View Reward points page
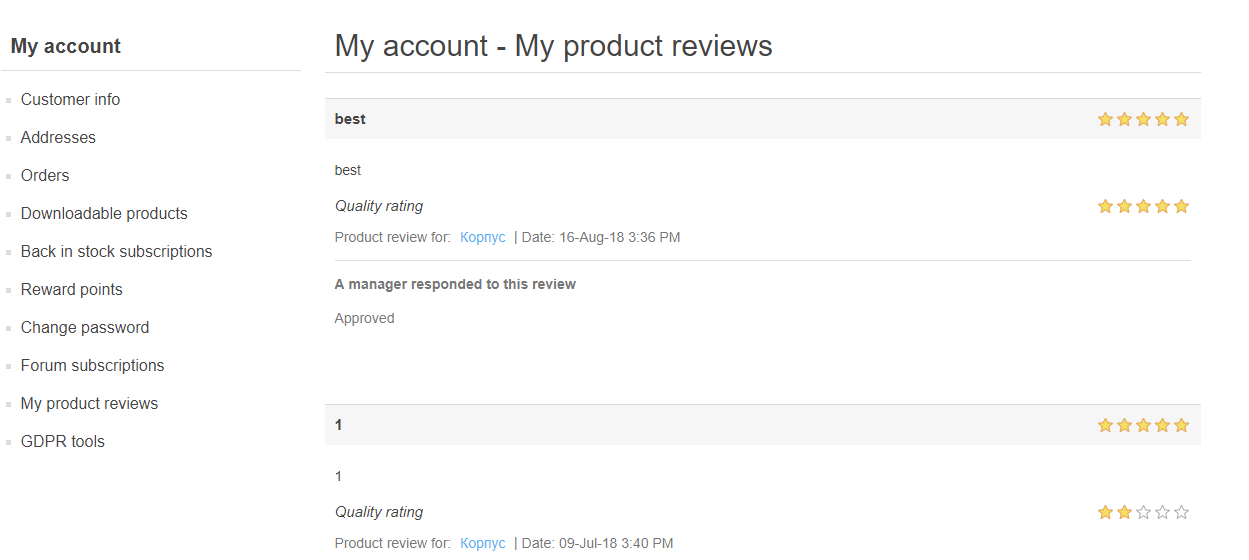Viewport: 1249px width, 560px height. 71,290
